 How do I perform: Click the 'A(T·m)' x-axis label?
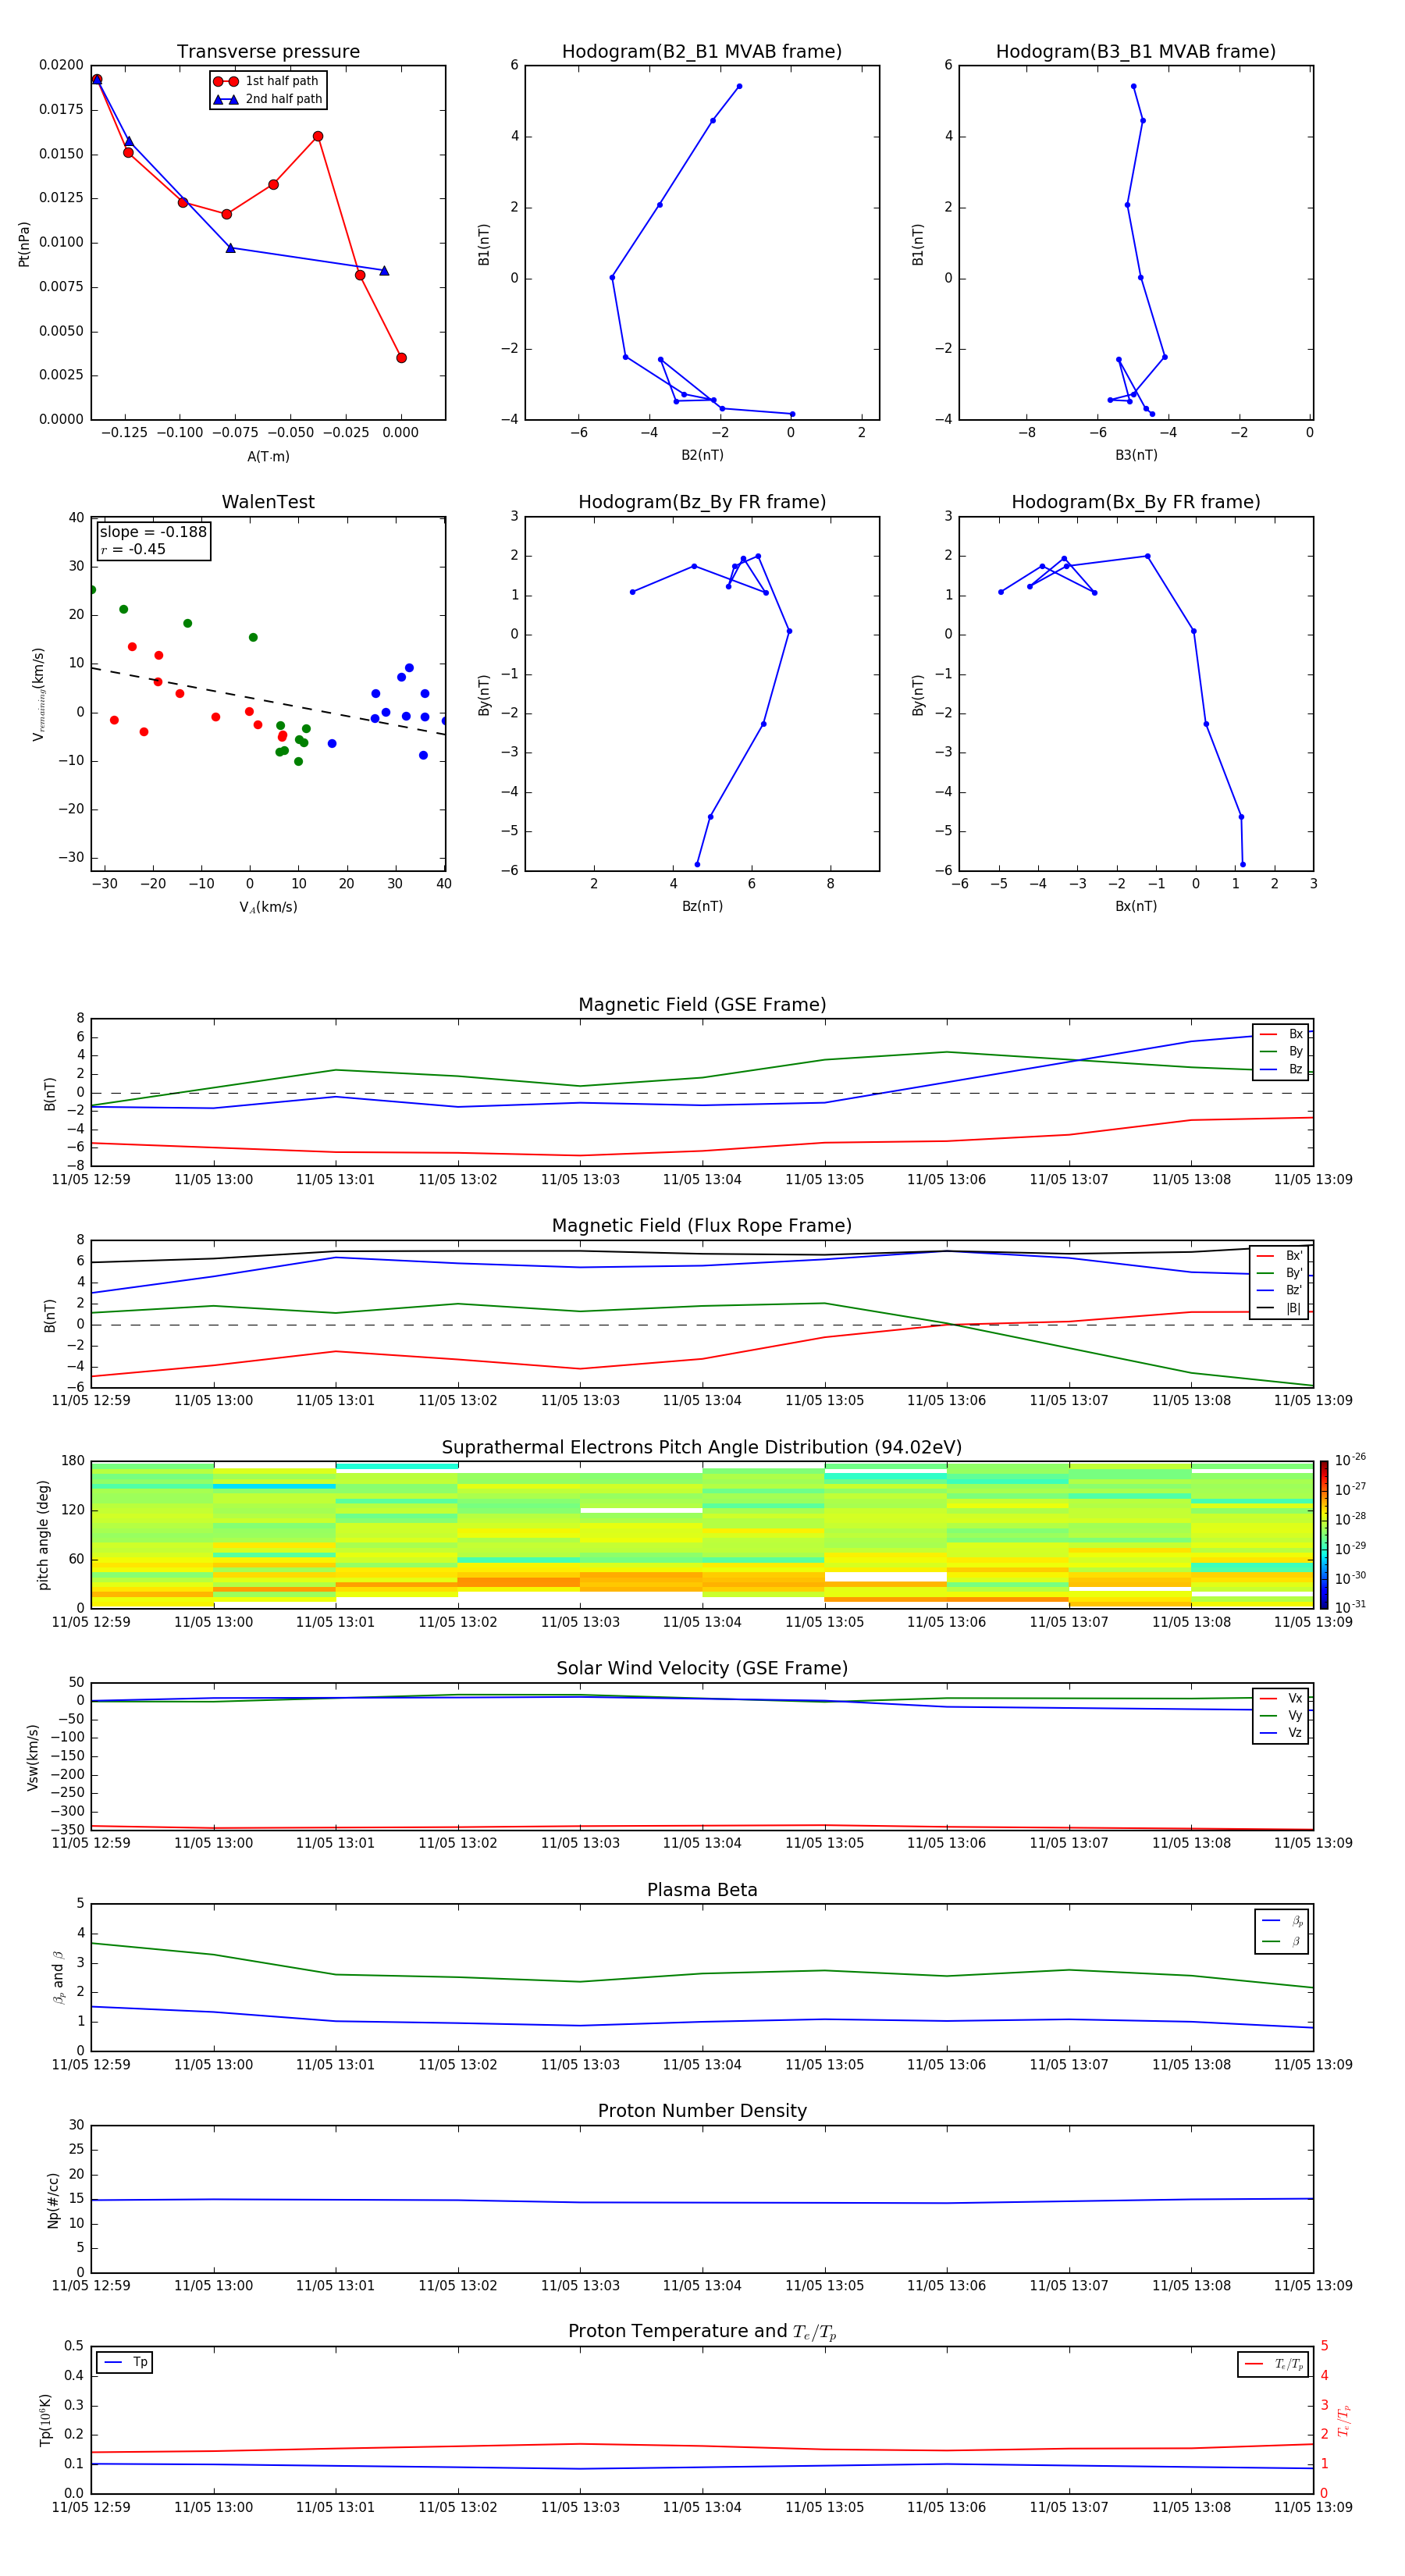268,456
